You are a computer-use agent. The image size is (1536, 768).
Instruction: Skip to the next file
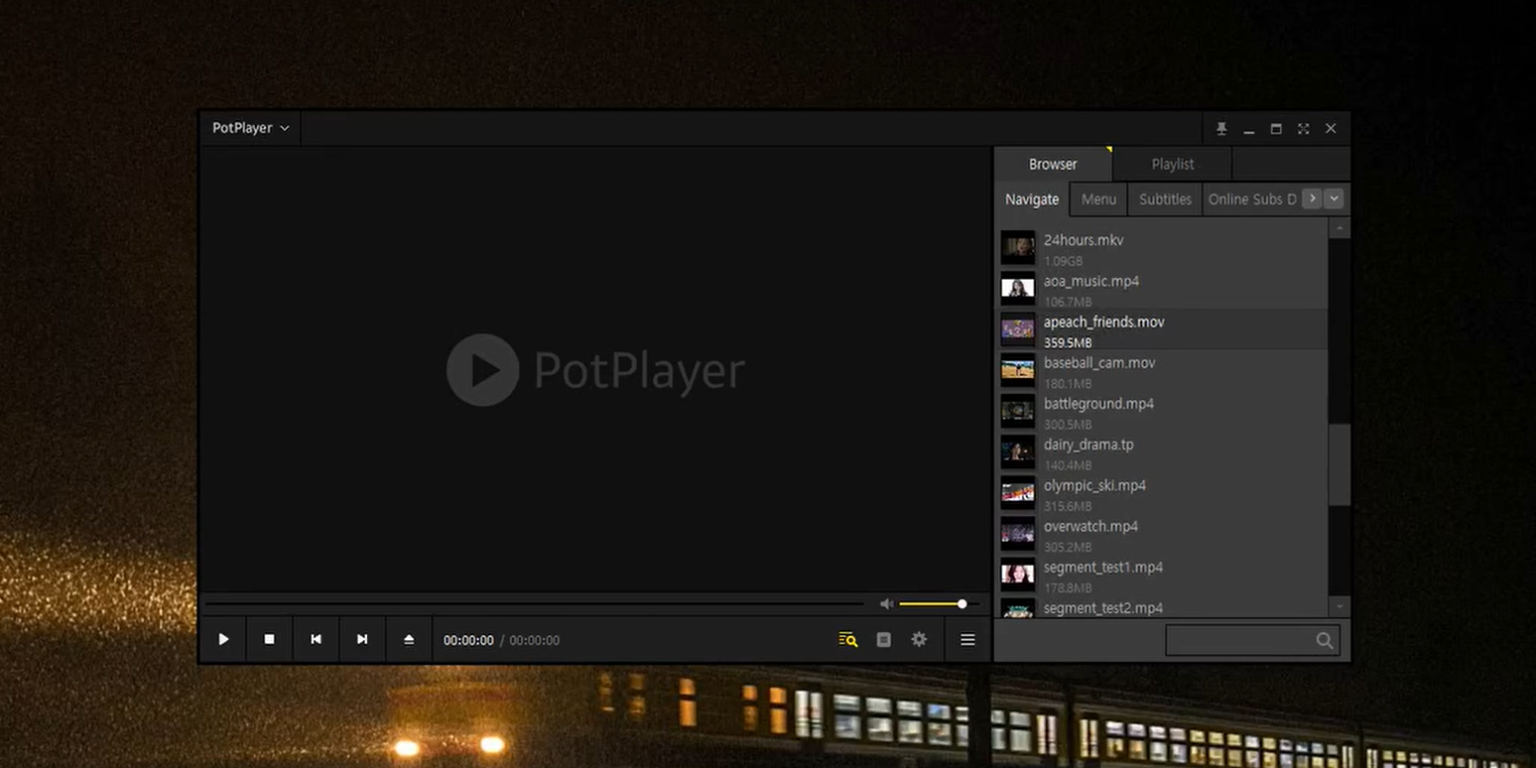(x=361, y=639)
